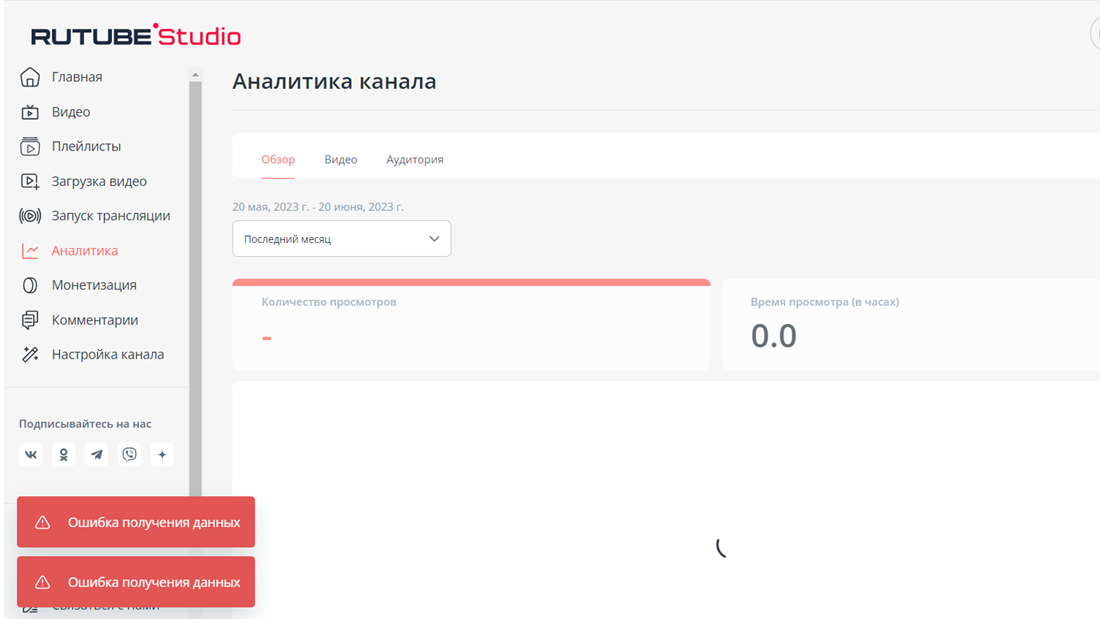This screenshot has width=1100, height=619.
Task: Select the Обзор tab
Action: (x=278, y=159)
